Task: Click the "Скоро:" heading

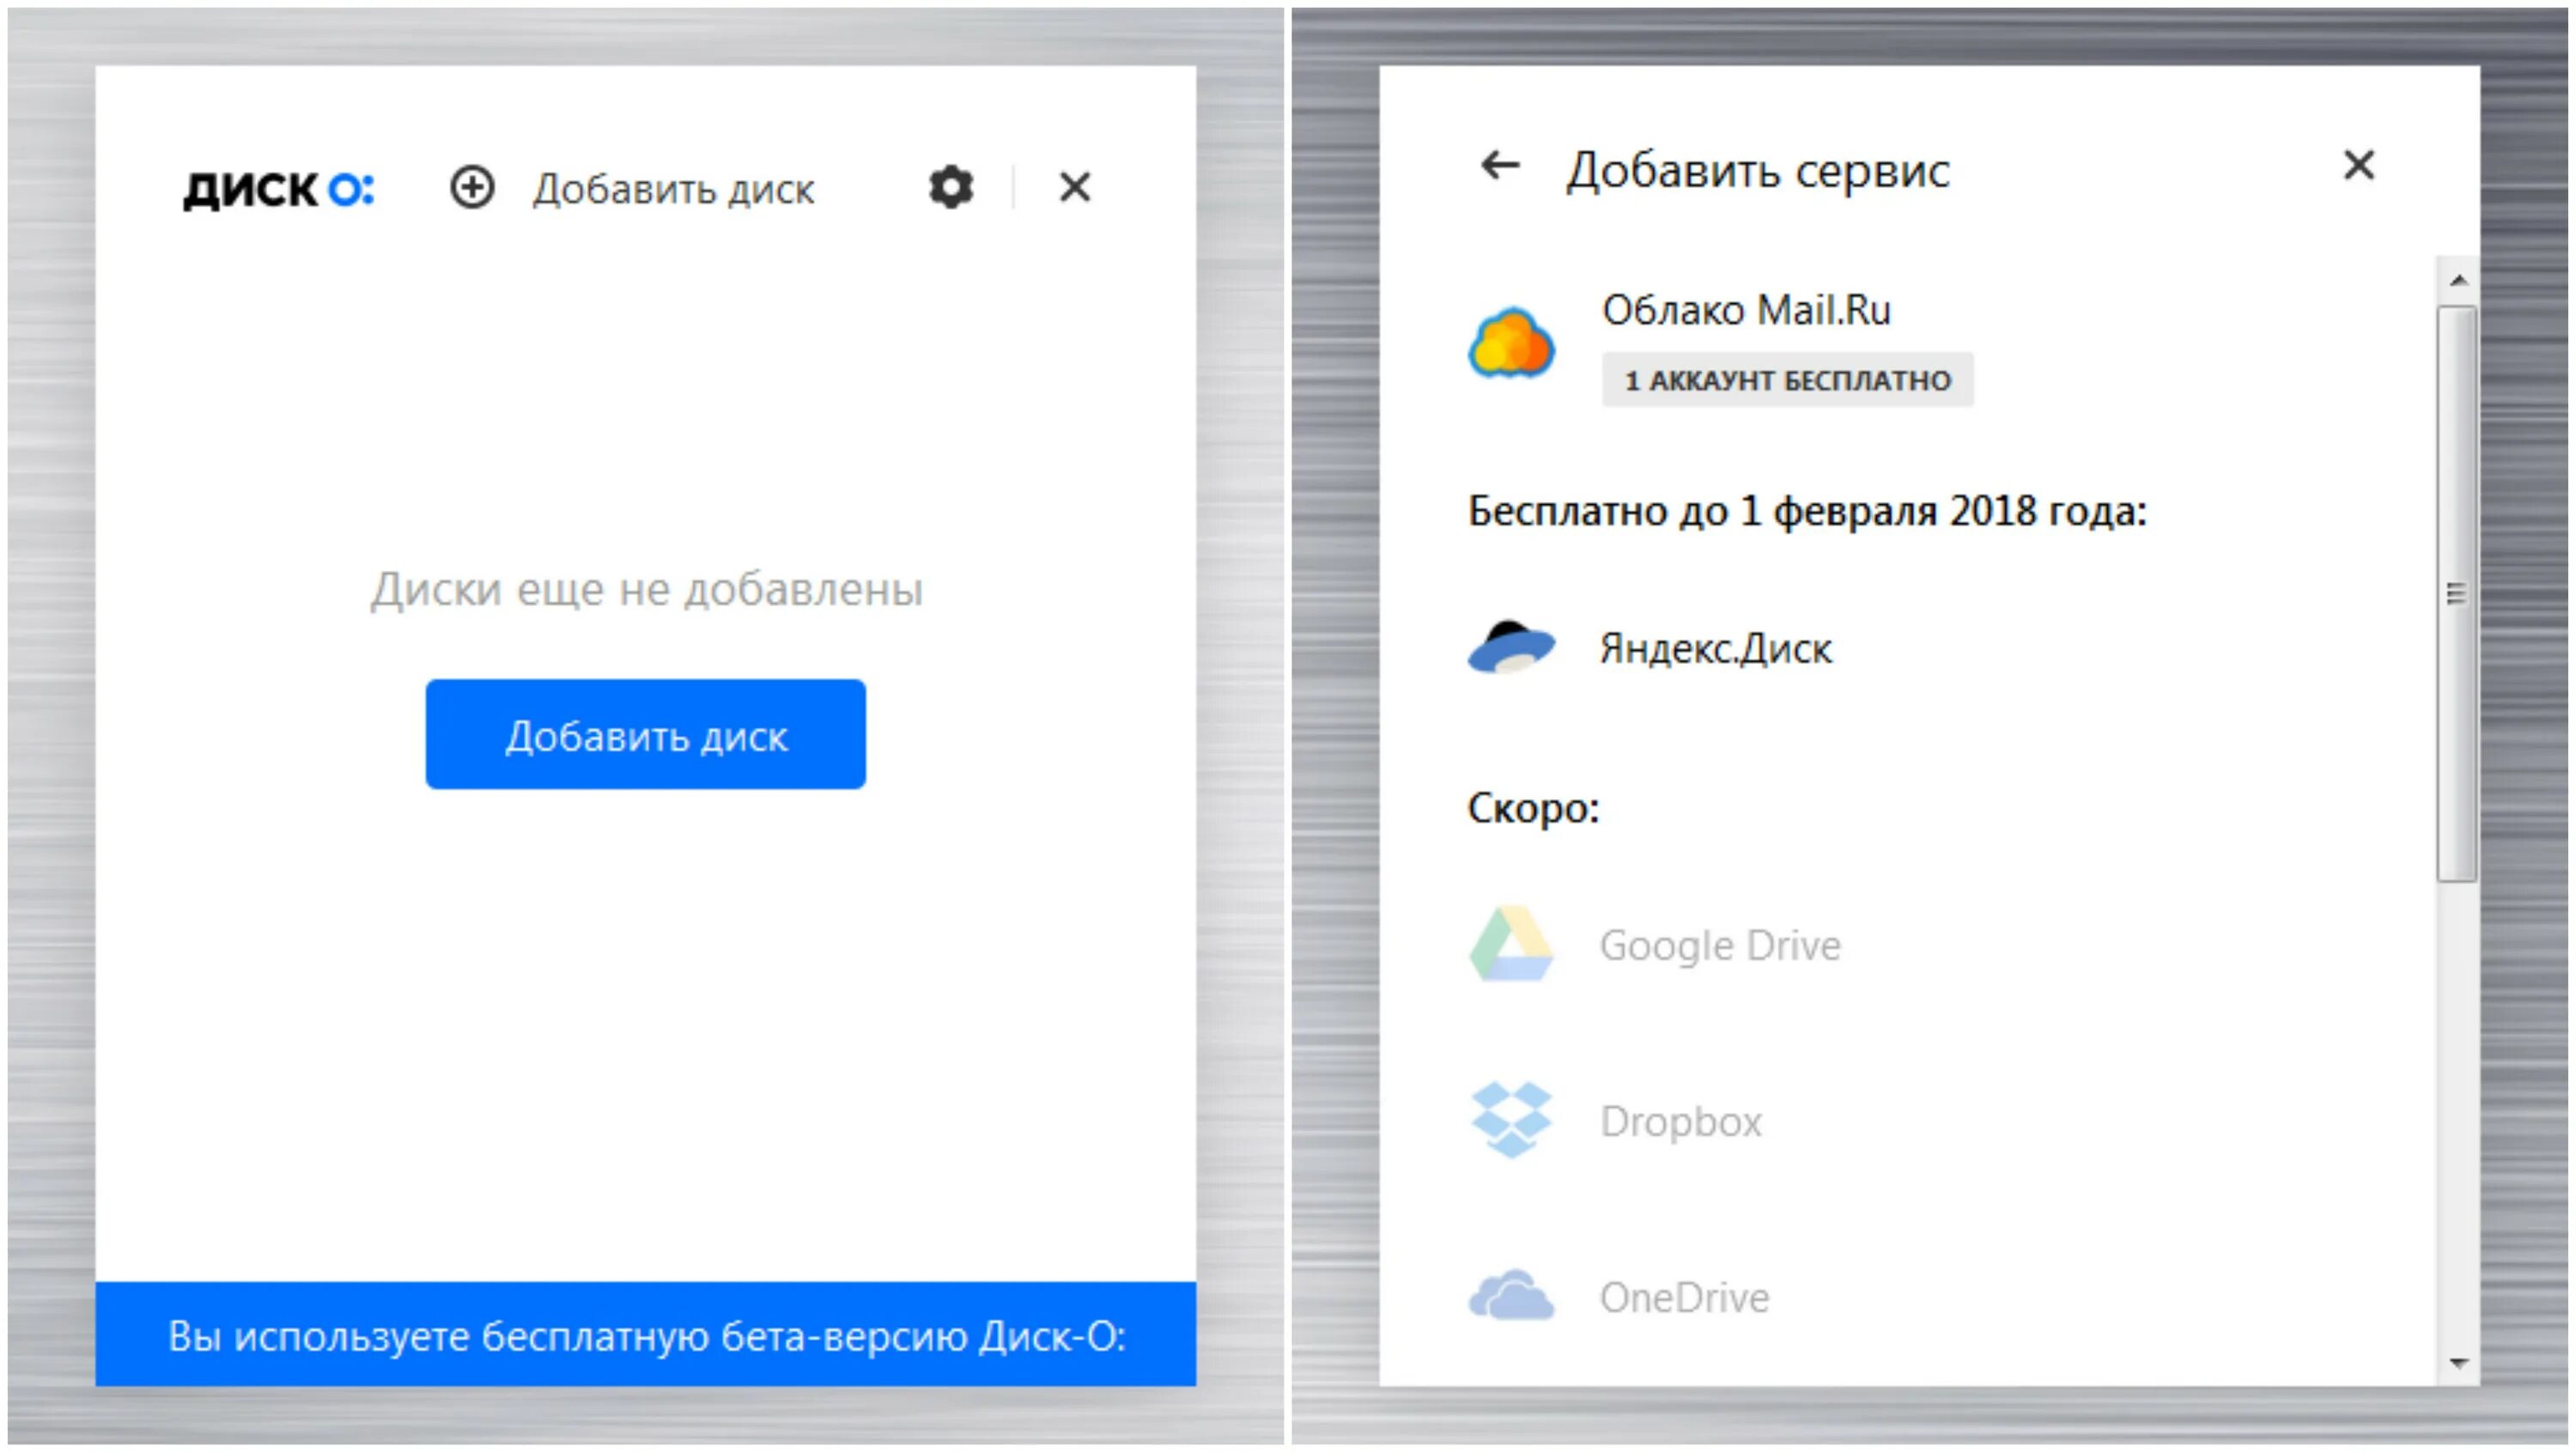Action: [1533, 808]
